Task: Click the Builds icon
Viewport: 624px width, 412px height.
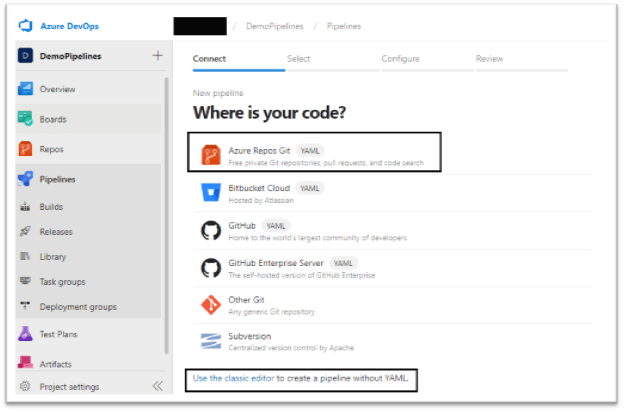Action: 25,206
